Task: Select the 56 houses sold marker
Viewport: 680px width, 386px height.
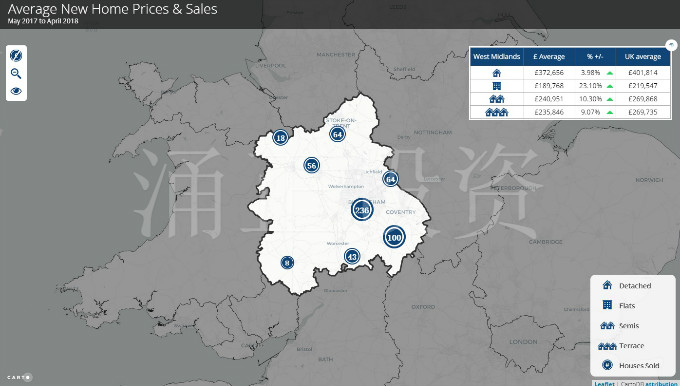Action: click(x=311, y=165)
